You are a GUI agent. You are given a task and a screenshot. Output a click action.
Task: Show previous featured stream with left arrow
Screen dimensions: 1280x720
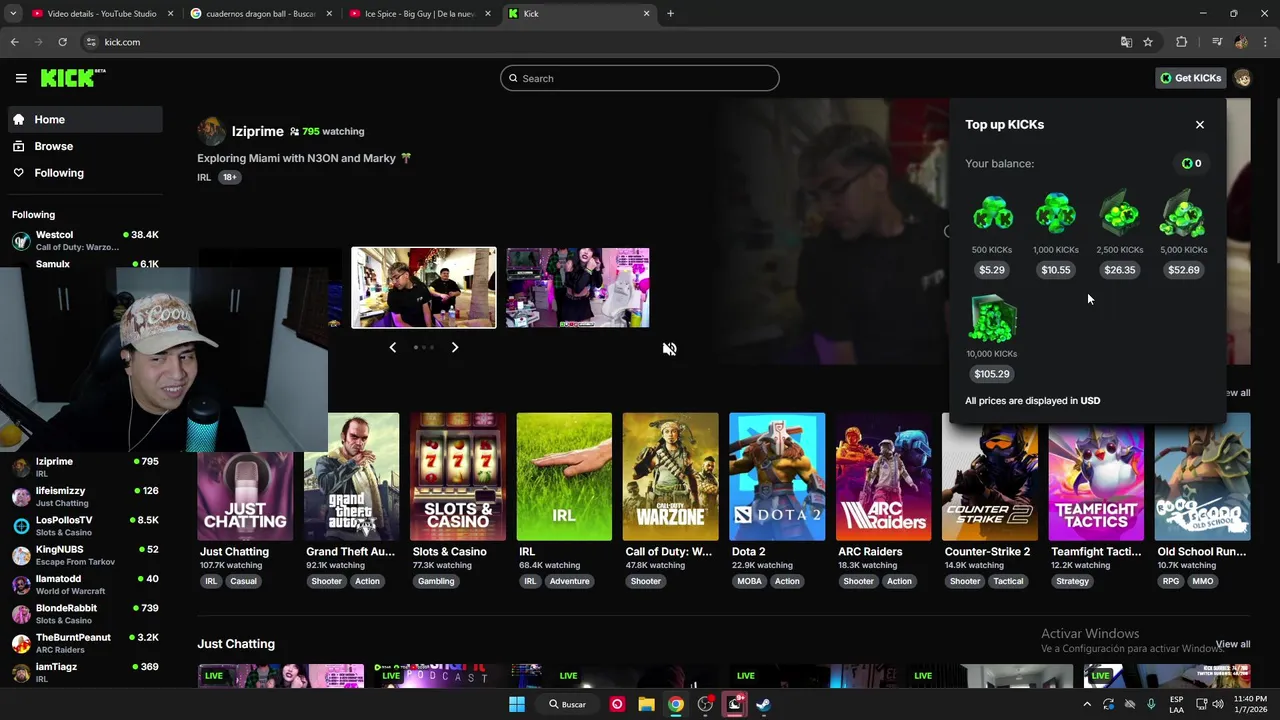(392, 347)
